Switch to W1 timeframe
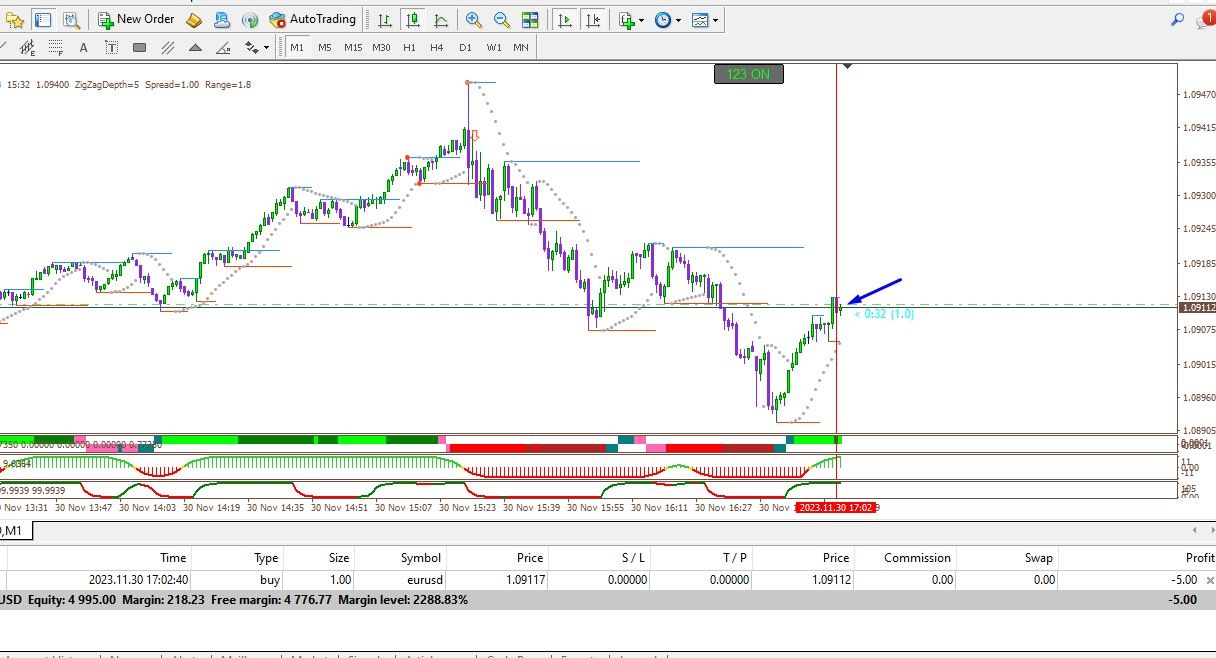Image resolution: width=1216 pixels, height=658 pixels. tap(494, 47)
